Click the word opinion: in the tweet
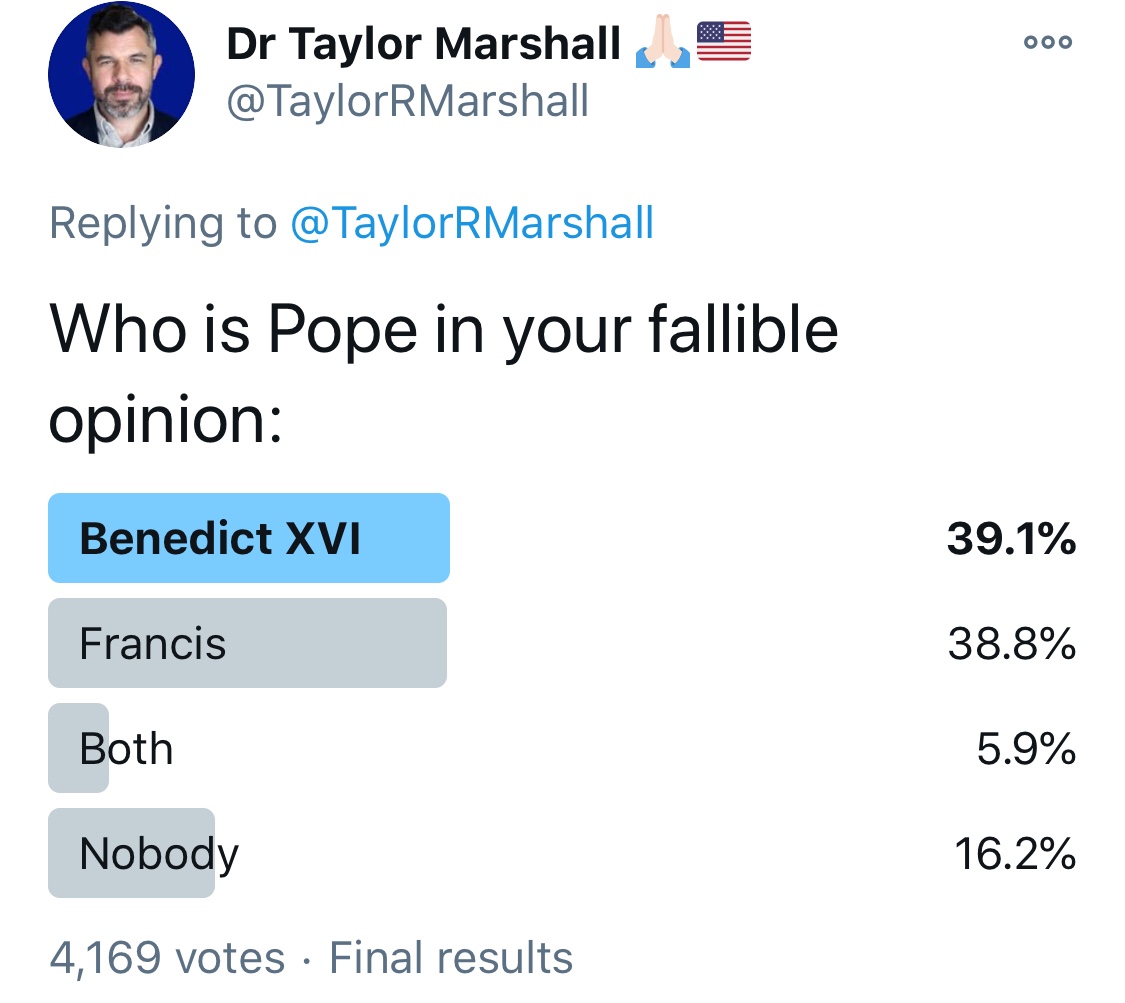Screen dimensions: 1125x1003 (x=166, y=423)
